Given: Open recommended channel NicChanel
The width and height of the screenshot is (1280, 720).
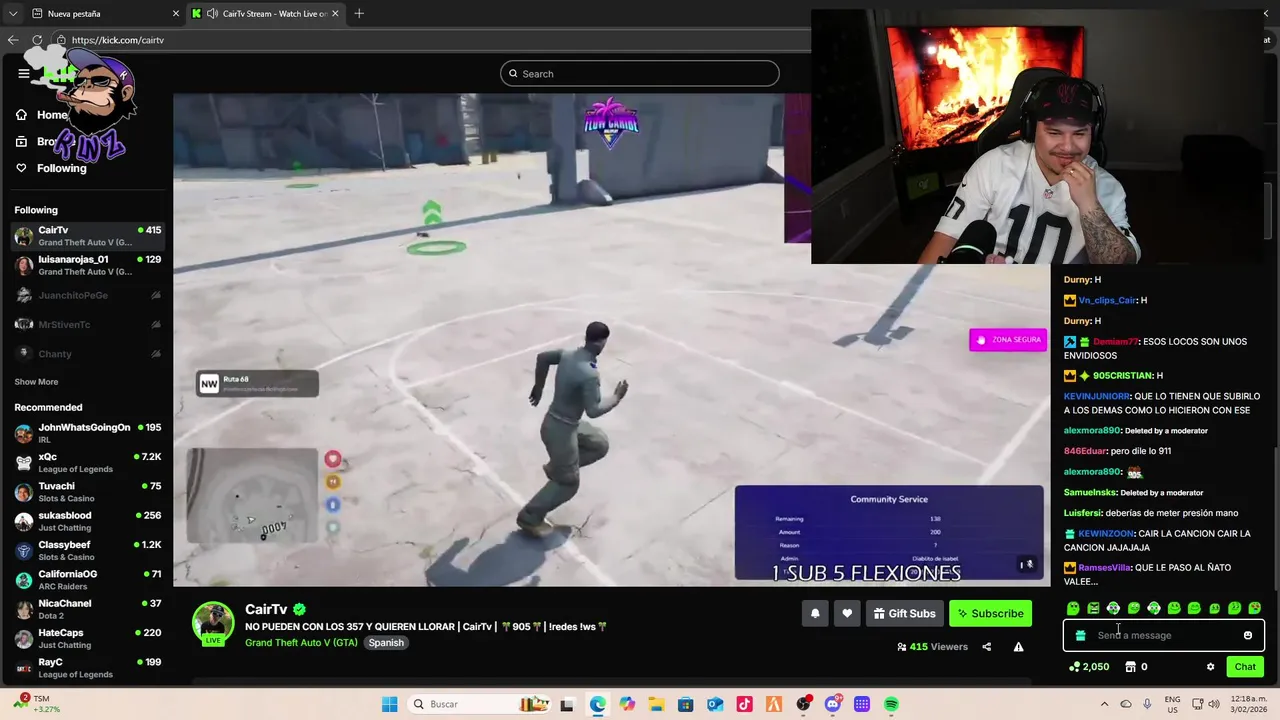Looking at the screenshot, I should pos(88,609).
